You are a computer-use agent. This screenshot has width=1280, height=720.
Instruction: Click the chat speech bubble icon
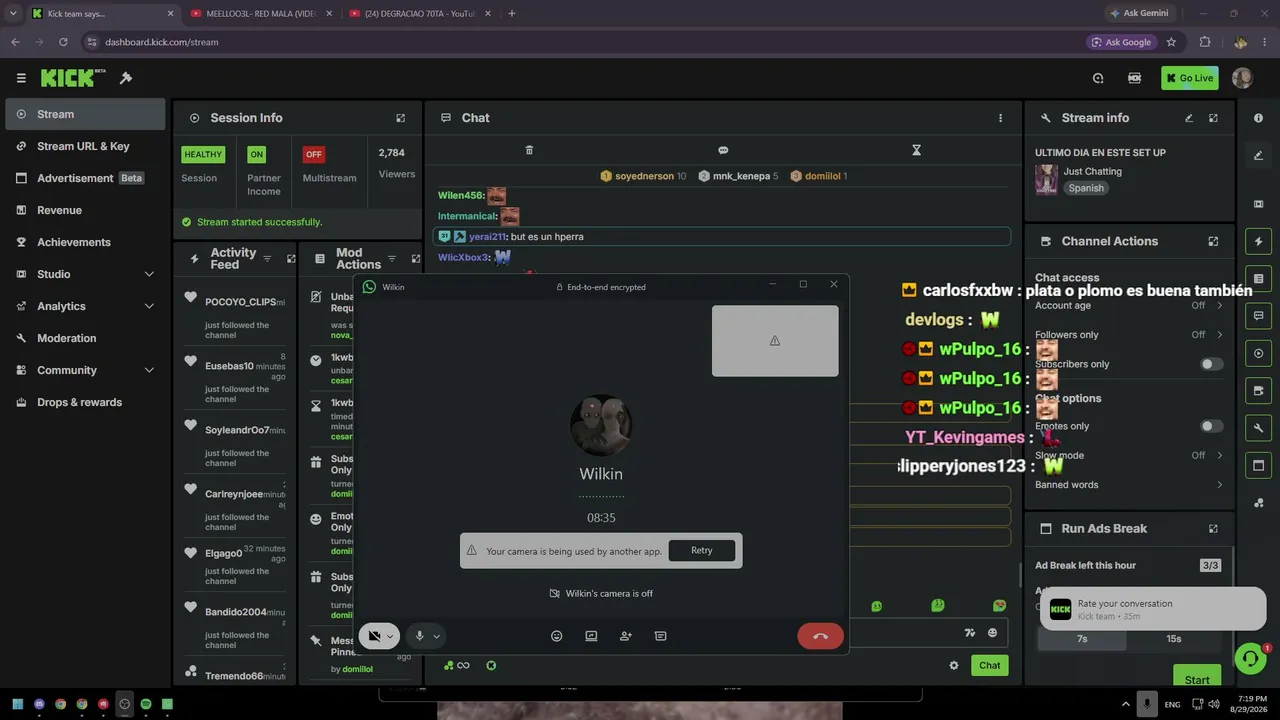coord(723,150)
